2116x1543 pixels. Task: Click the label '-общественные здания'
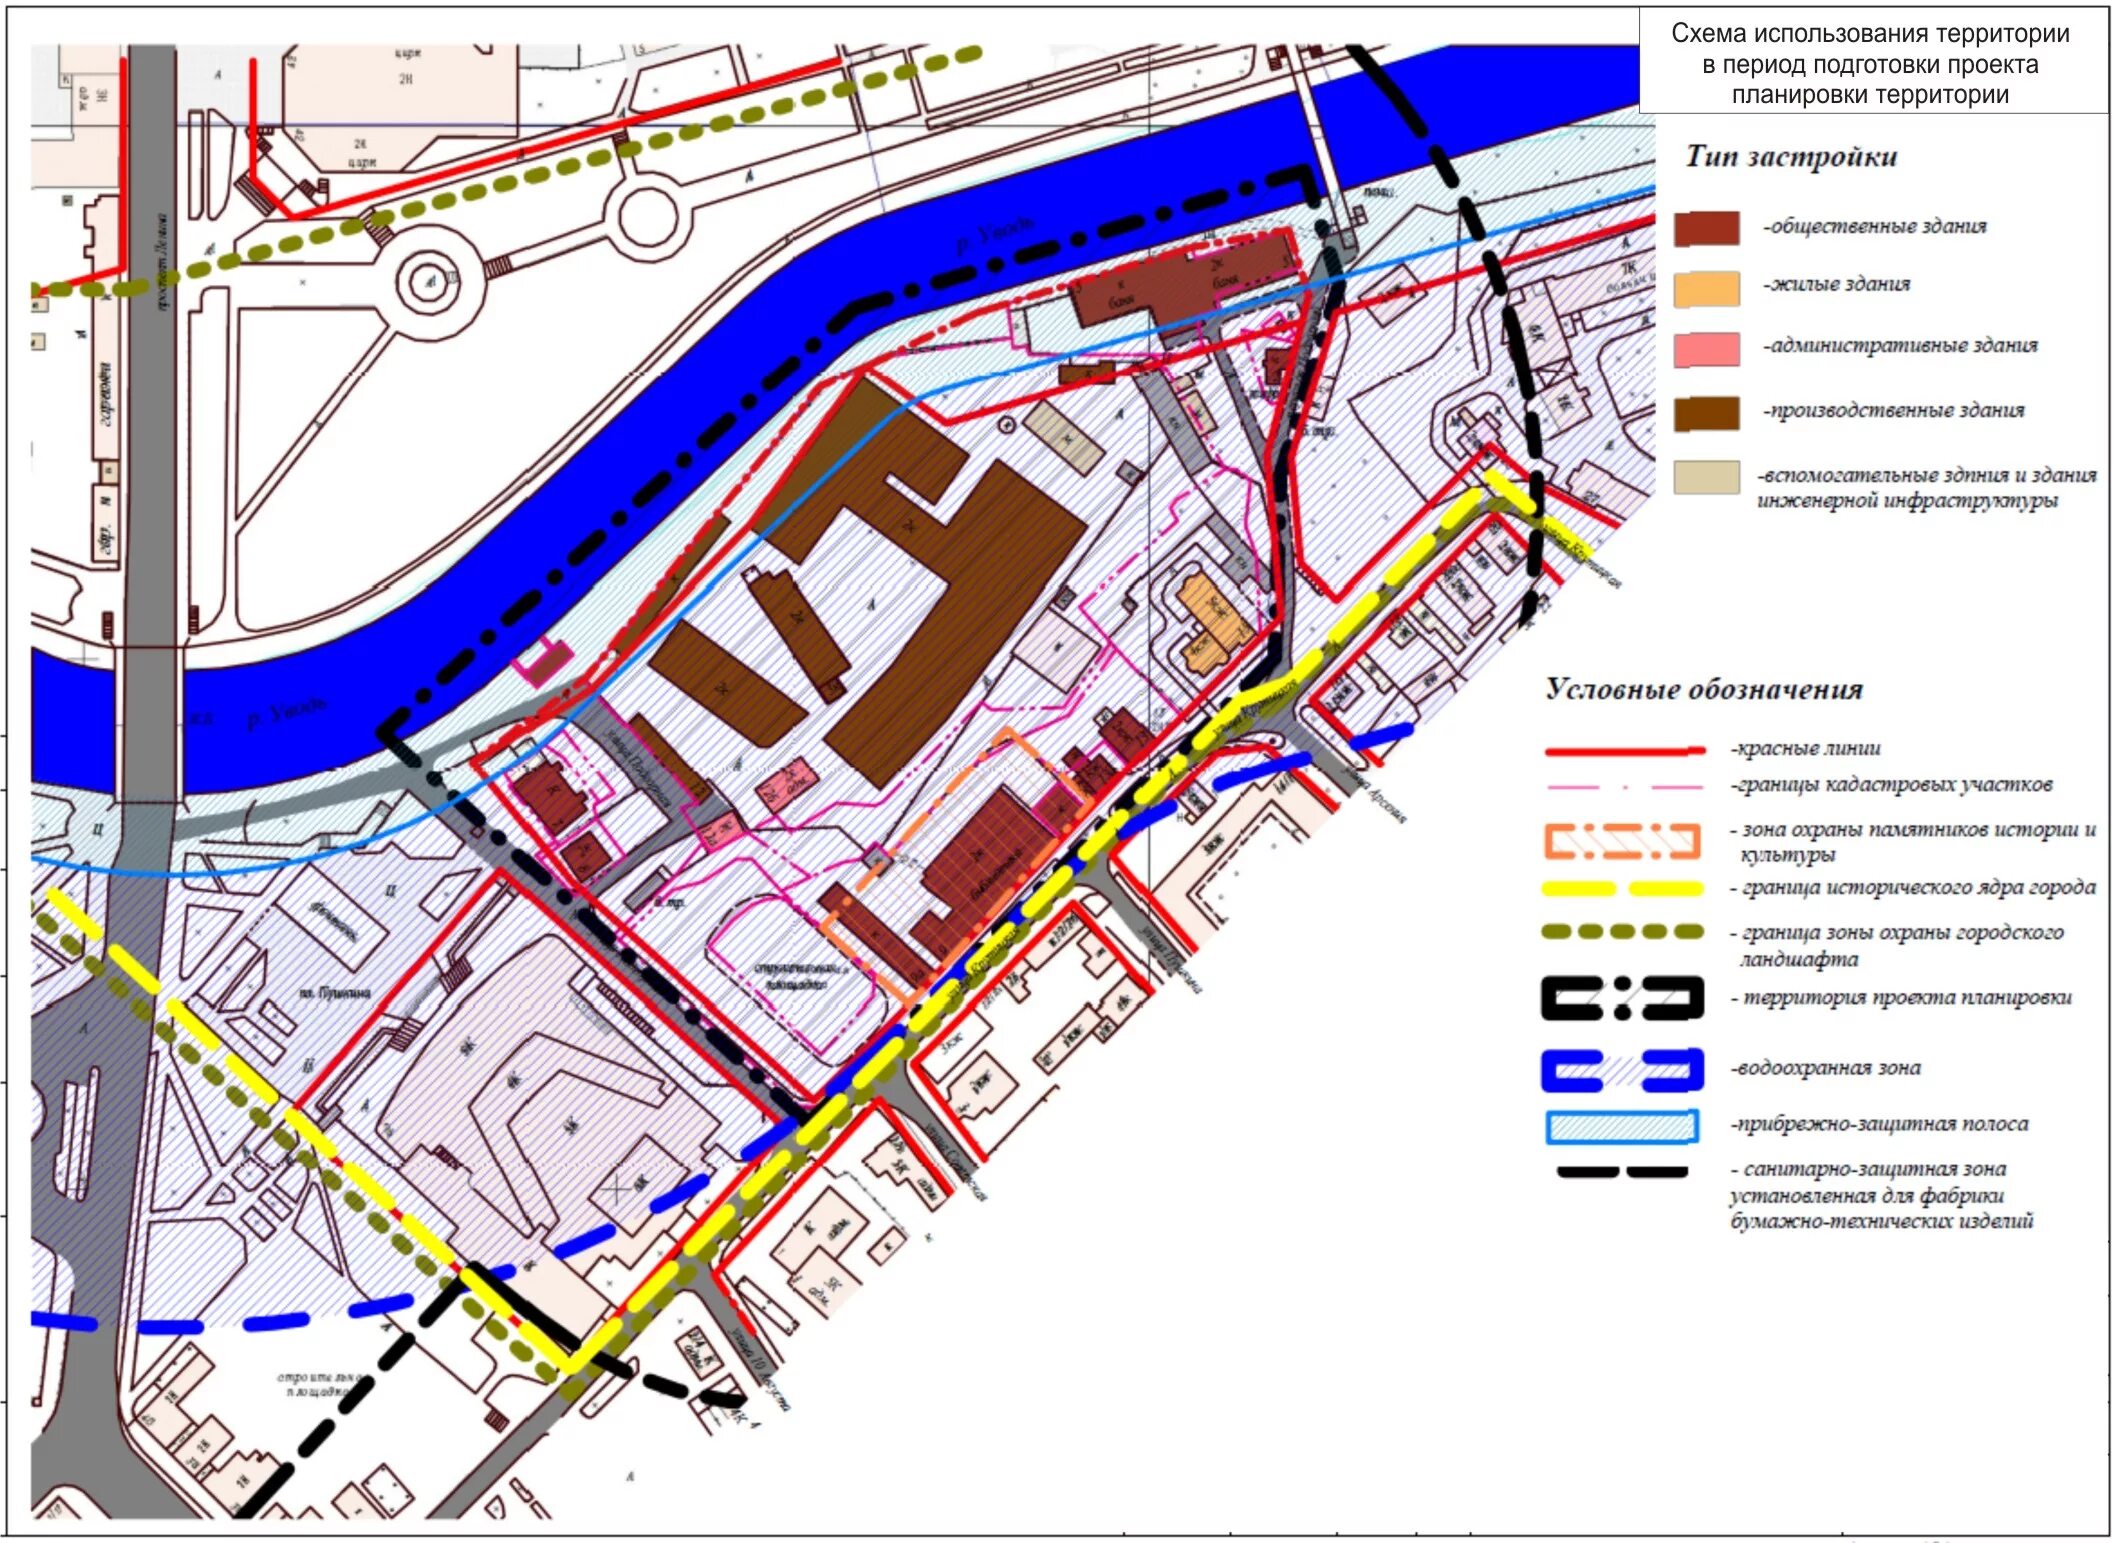[x=1875, y=227]
